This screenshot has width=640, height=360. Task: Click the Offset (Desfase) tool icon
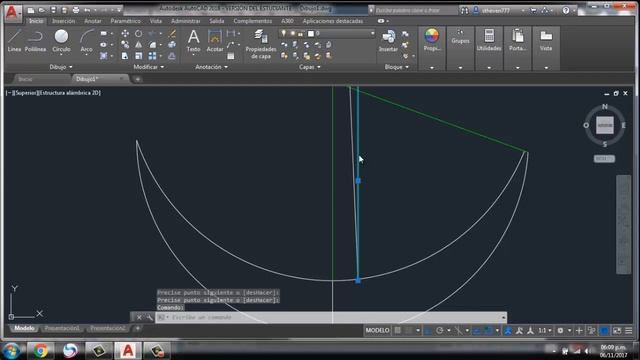[x=172, y=56]
